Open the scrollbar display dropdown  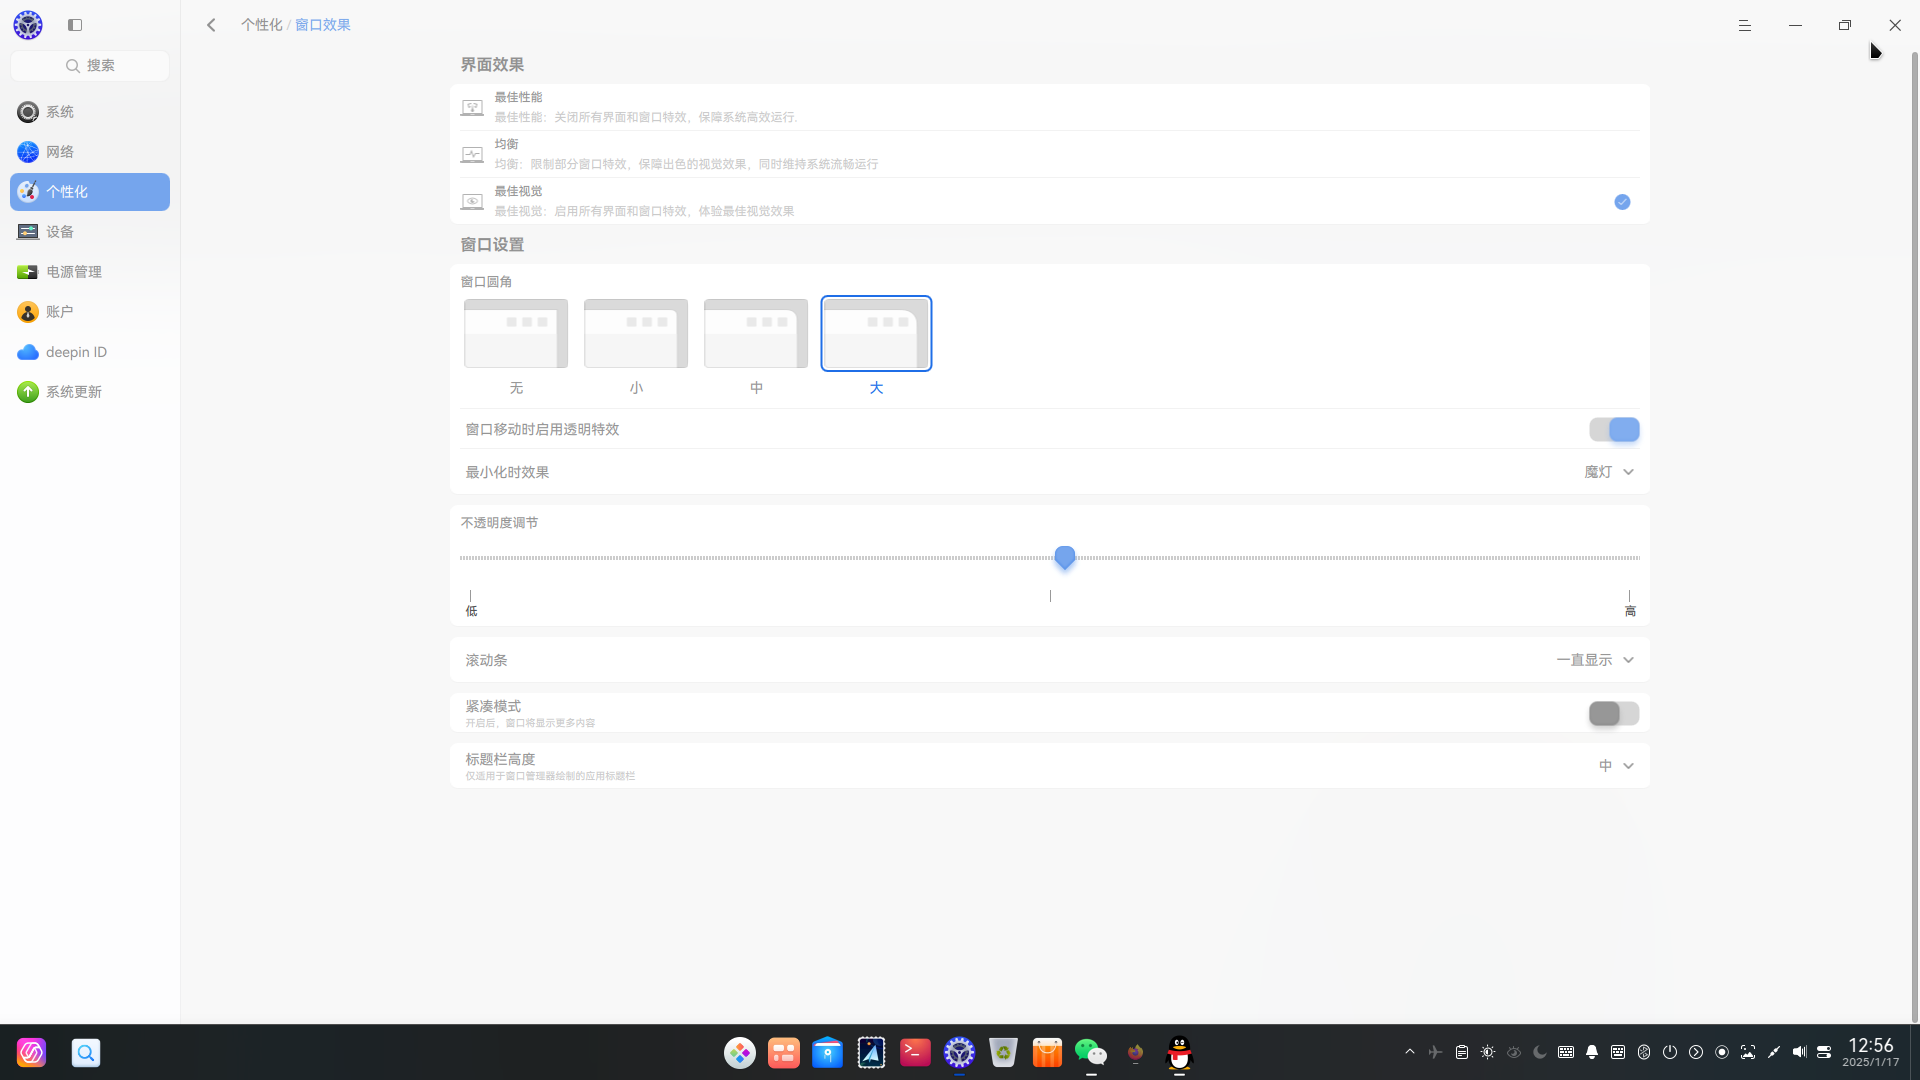coord(1595,660)
